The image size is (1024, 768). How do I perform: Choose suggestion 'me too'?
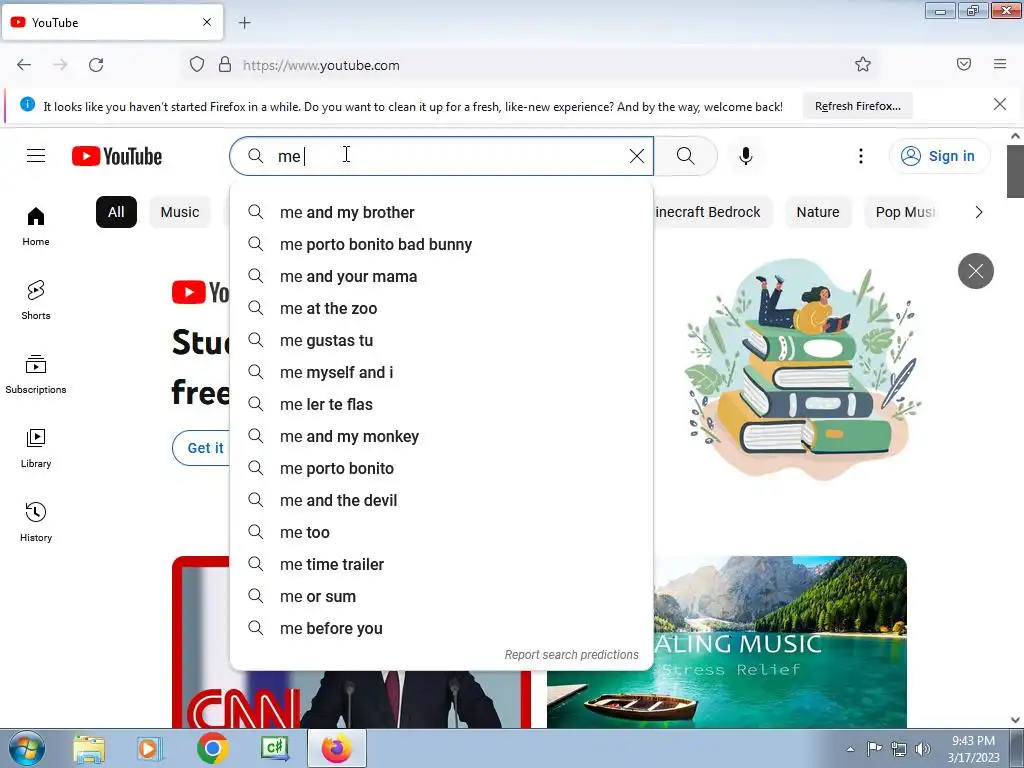[x=441, y=532]
